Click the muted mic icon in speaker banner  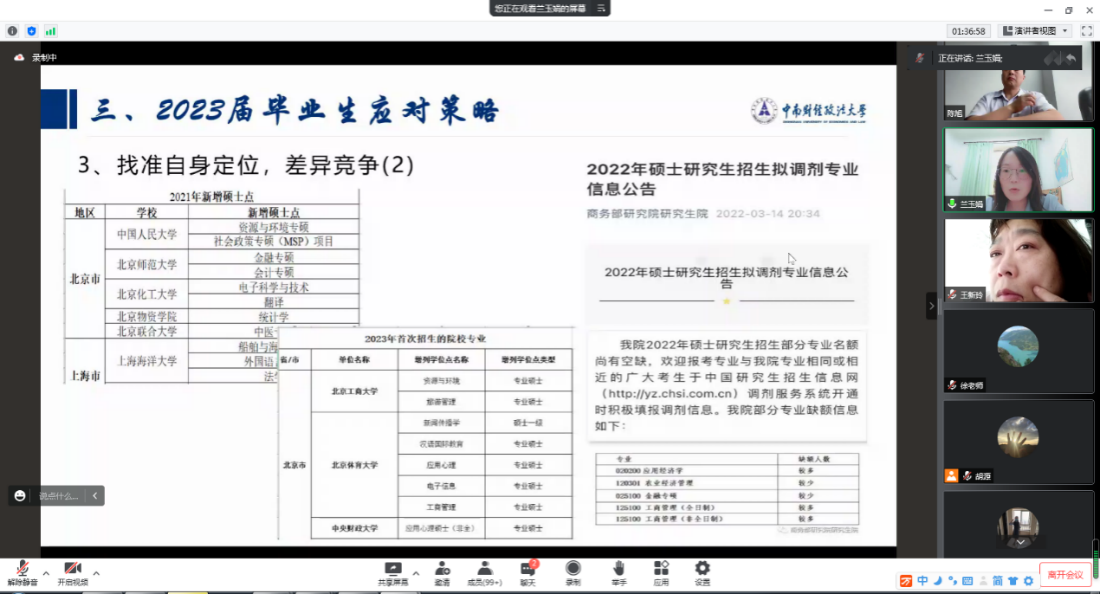(x=919, y=58)
